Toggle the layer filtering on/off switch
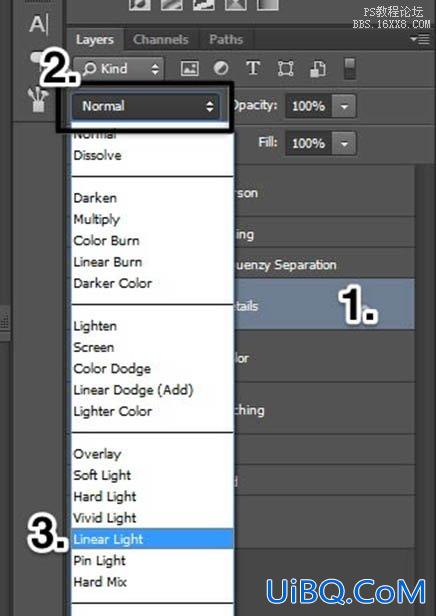Viewport: 436px width, 616px height. 350,68
